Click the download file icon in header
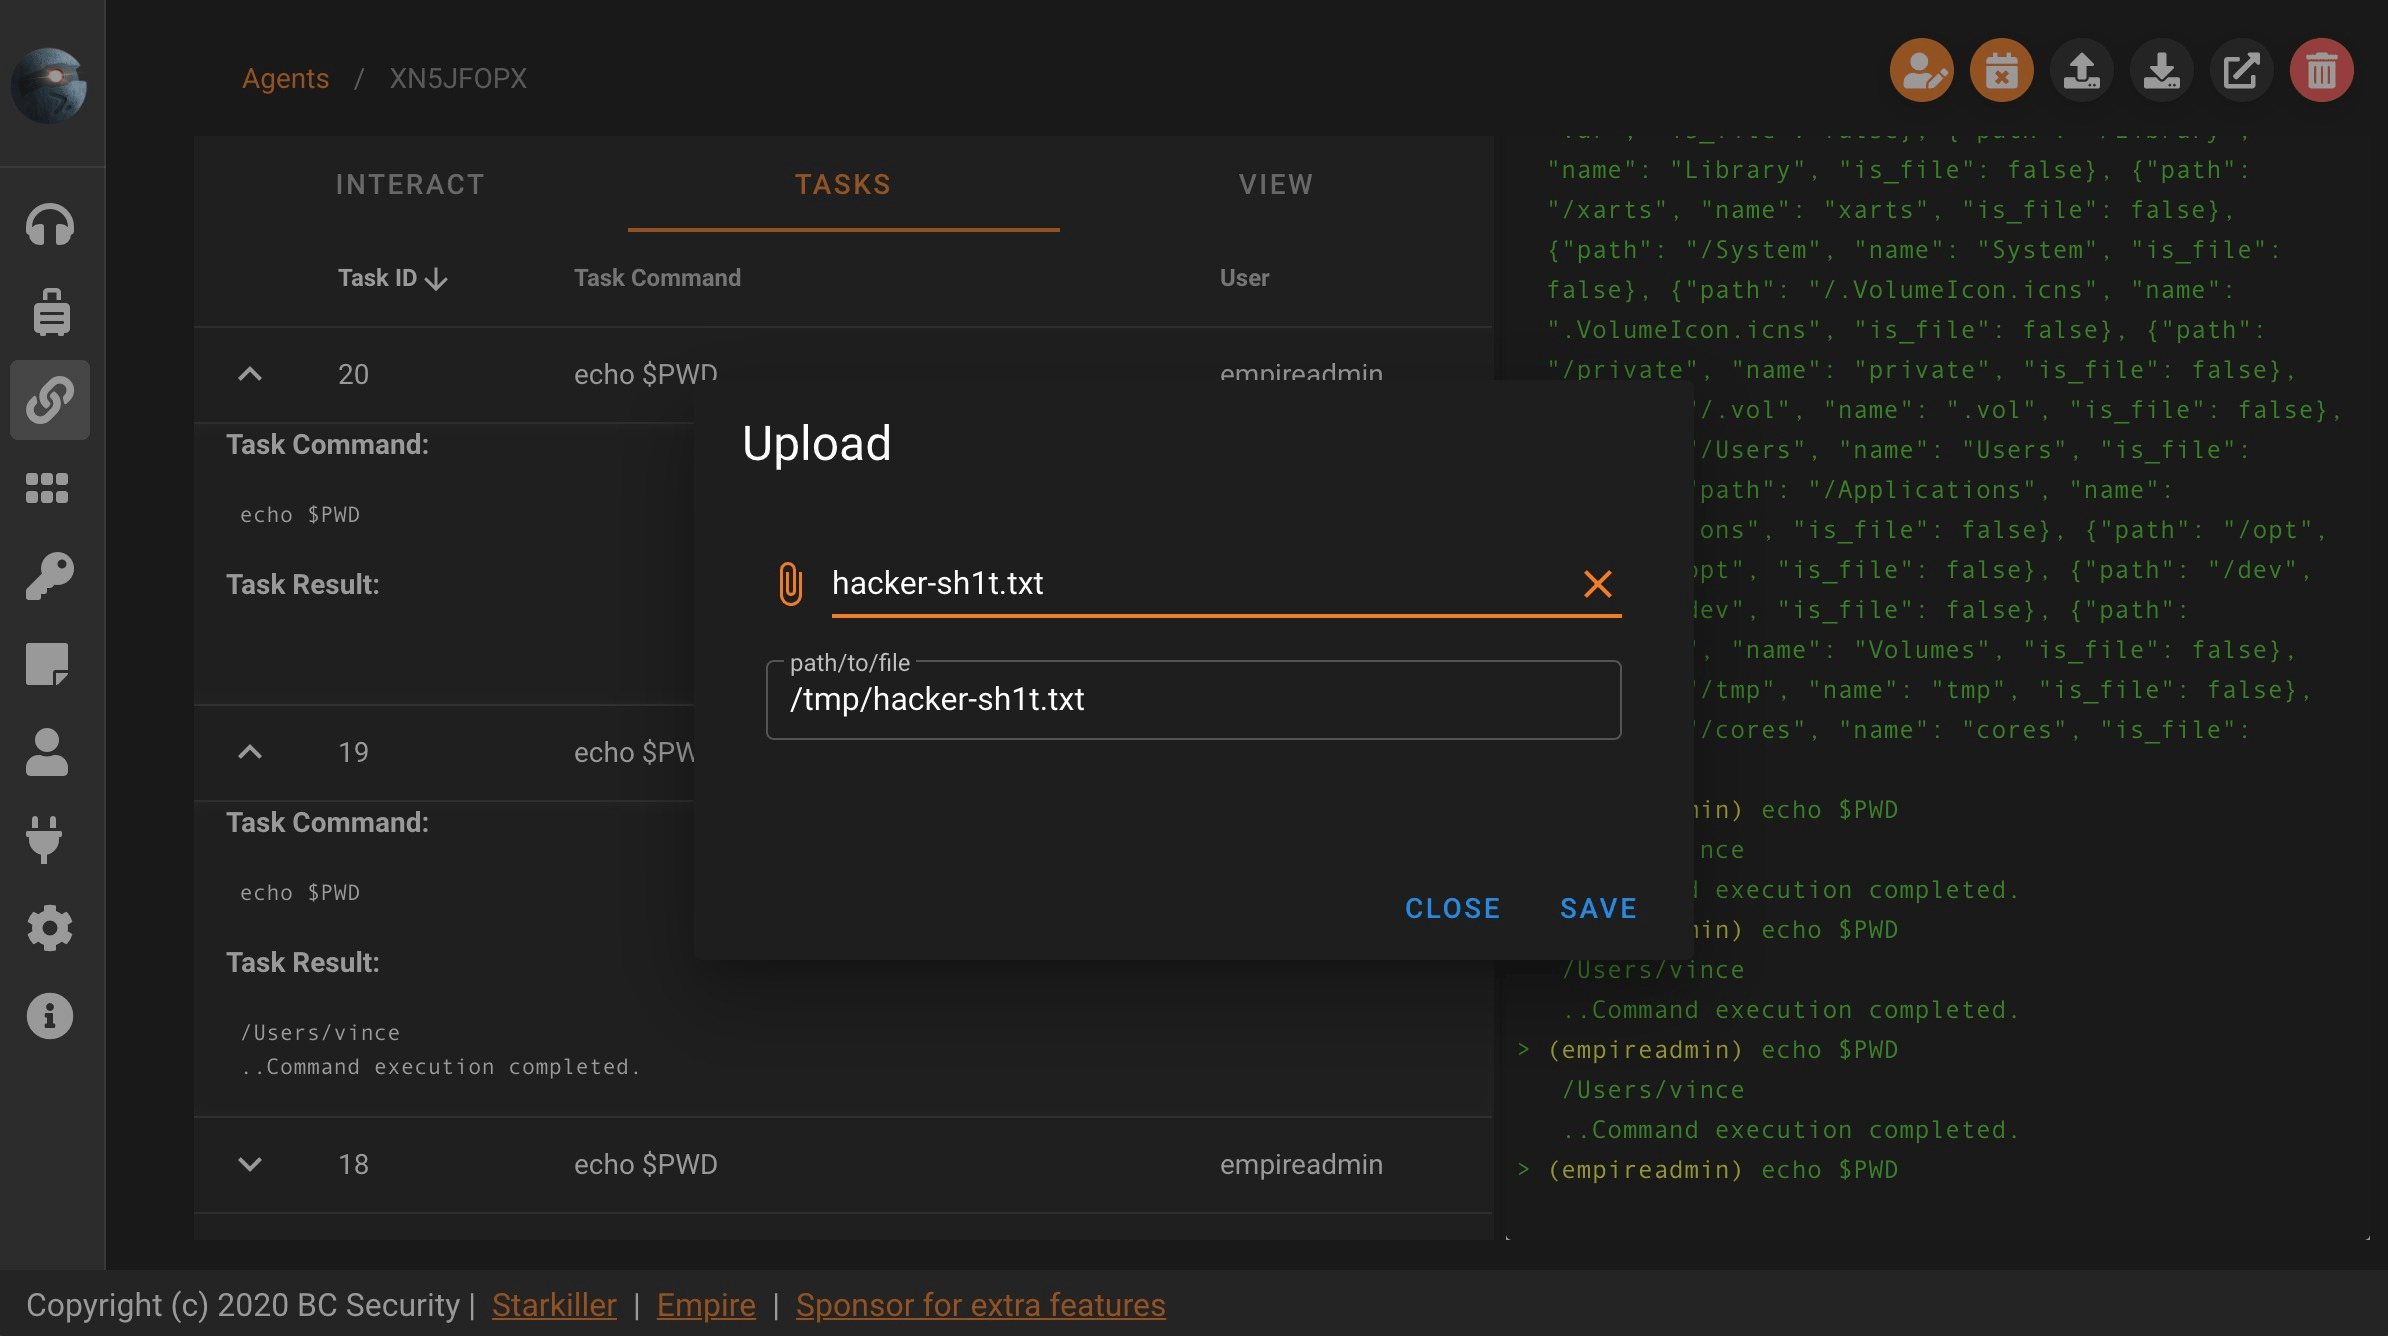Screen dimensions: 2388x1336 (x=2161, y=71)
